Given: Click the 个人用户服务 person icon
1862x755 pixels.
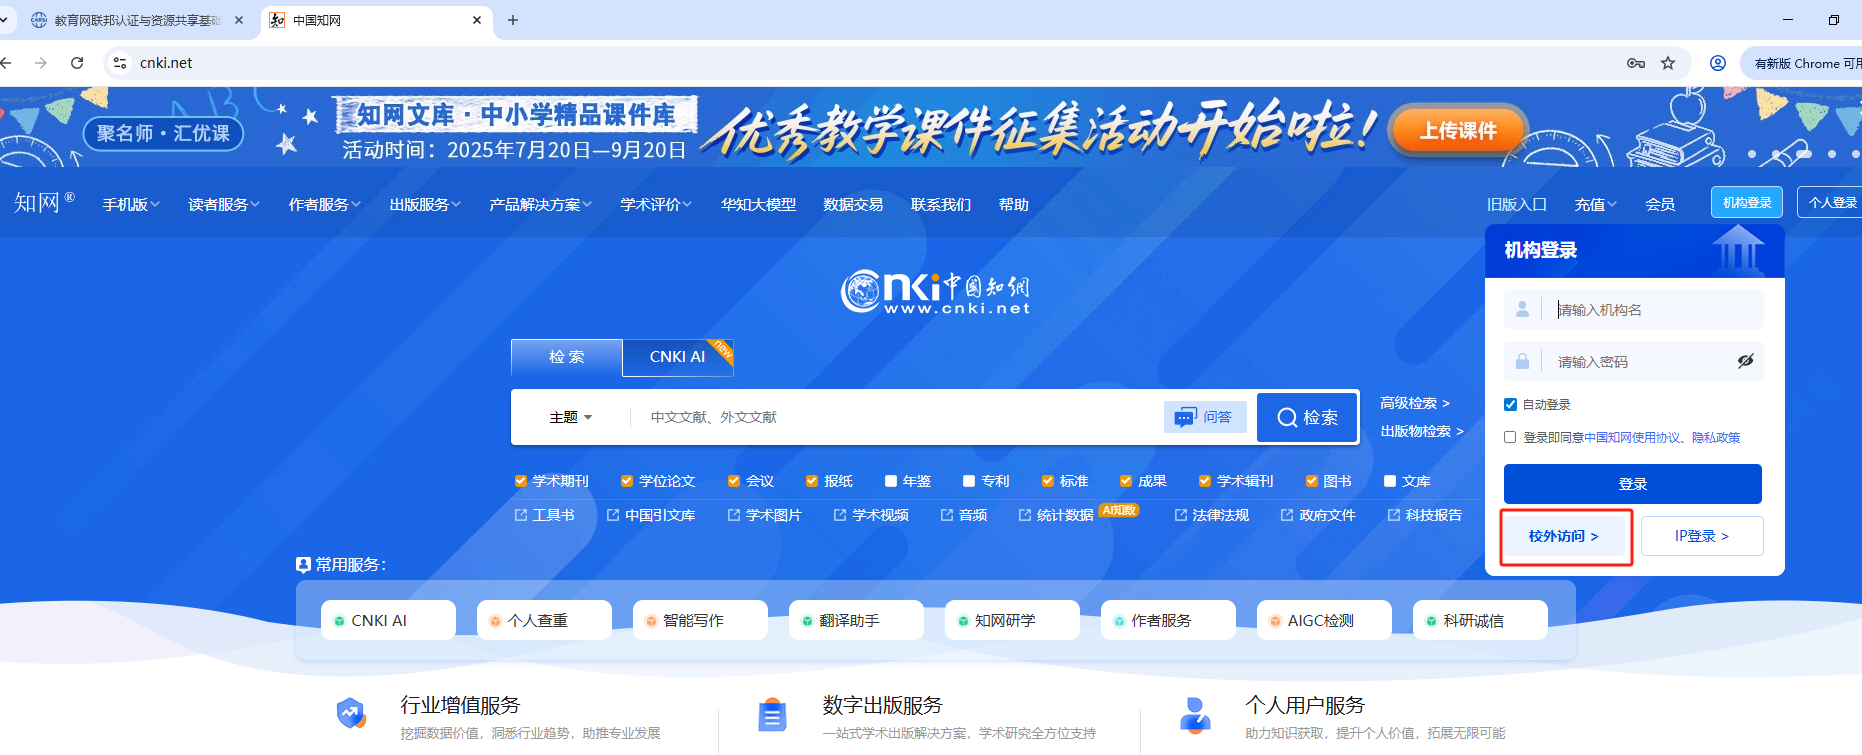Looking at the screenshot, I should (x=1195, y=715).
